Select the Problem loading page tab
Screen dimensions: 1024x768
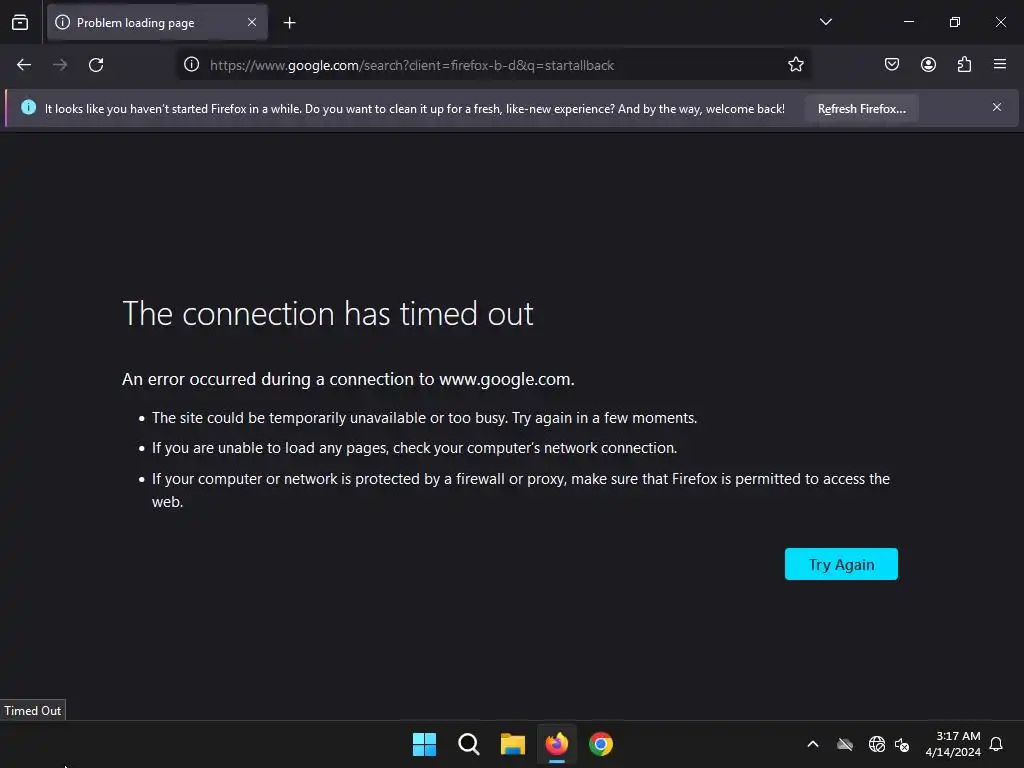pyautogui.click(x=157, y=23)
